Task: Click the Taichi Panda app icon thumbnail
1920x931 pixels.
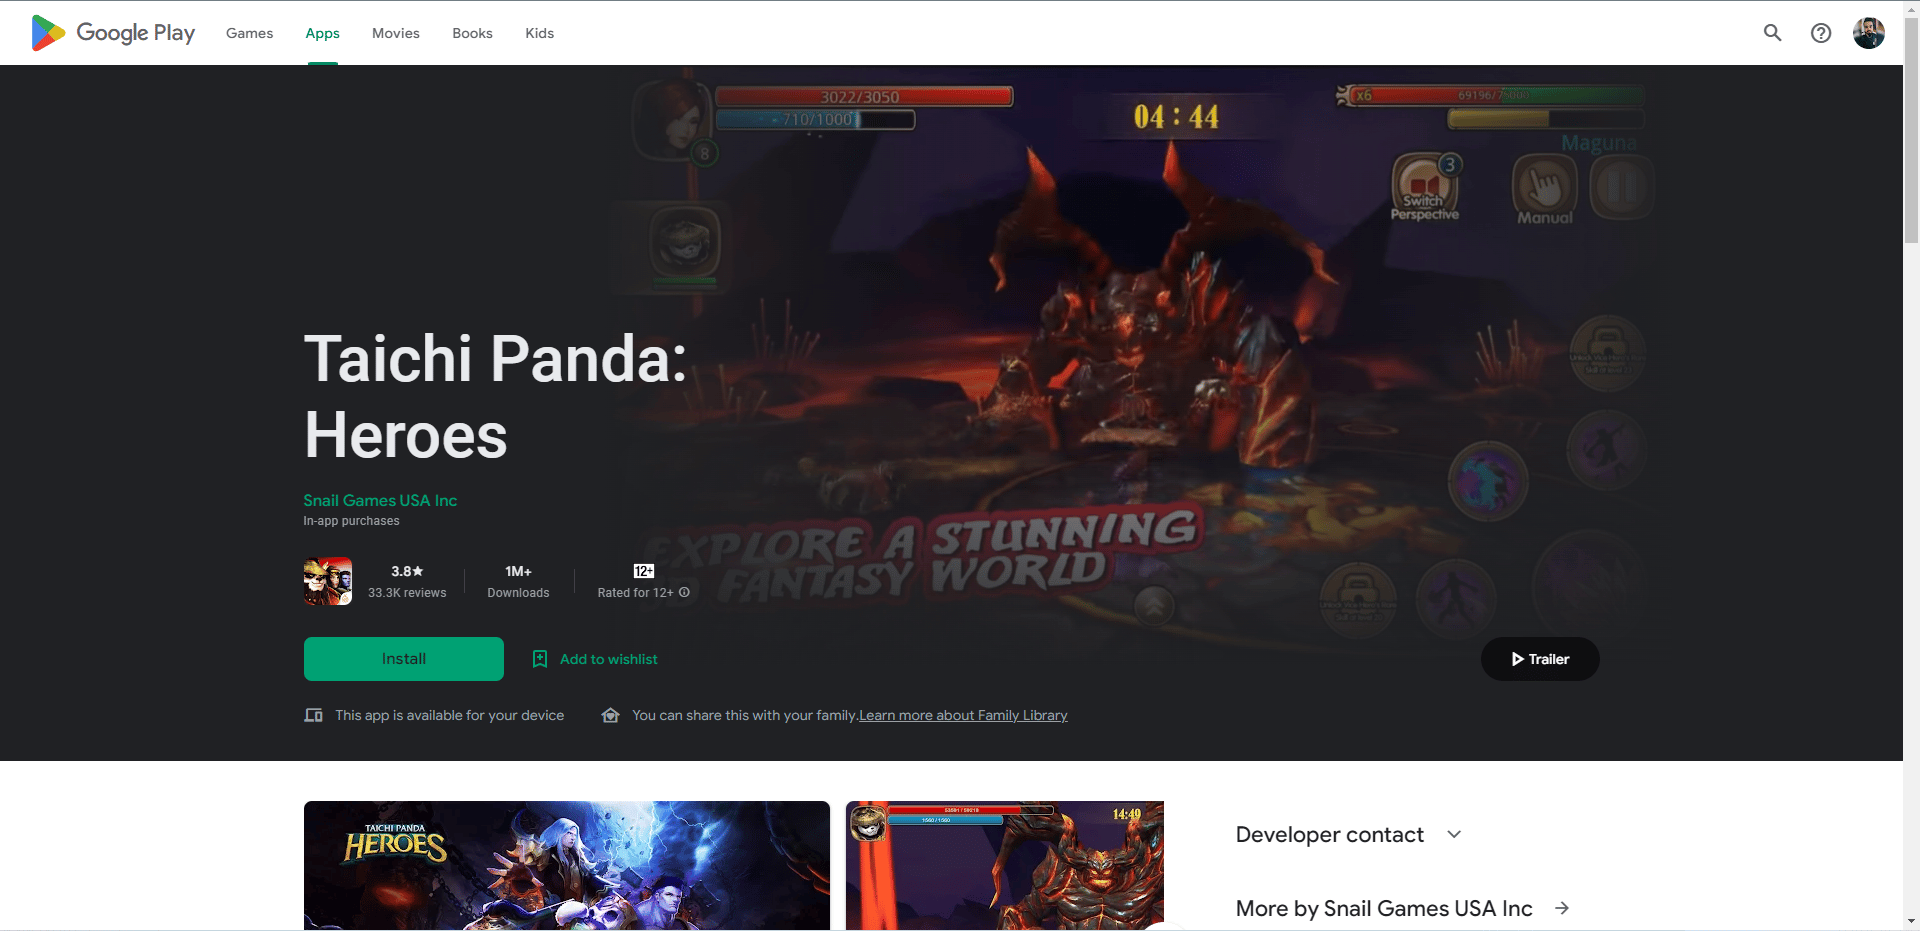Action: pyautogui.click(x=328, y=581)
